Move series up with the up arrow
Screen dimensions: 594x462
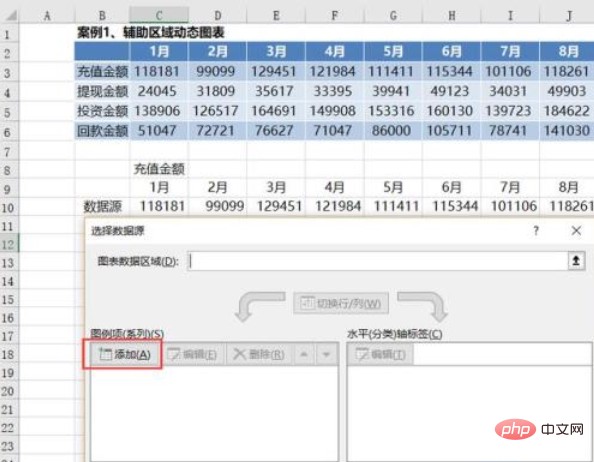(304, 354)
